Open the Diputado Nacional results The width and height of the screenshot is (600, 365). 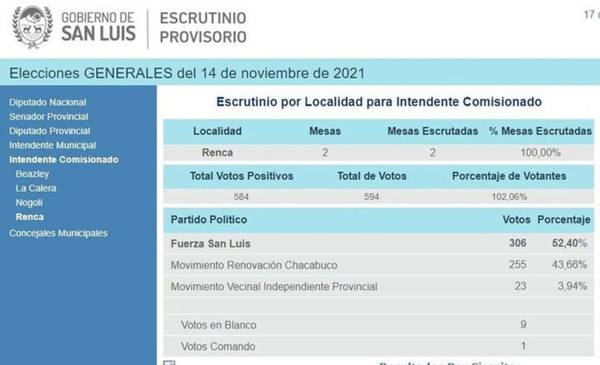click(48, 102)
